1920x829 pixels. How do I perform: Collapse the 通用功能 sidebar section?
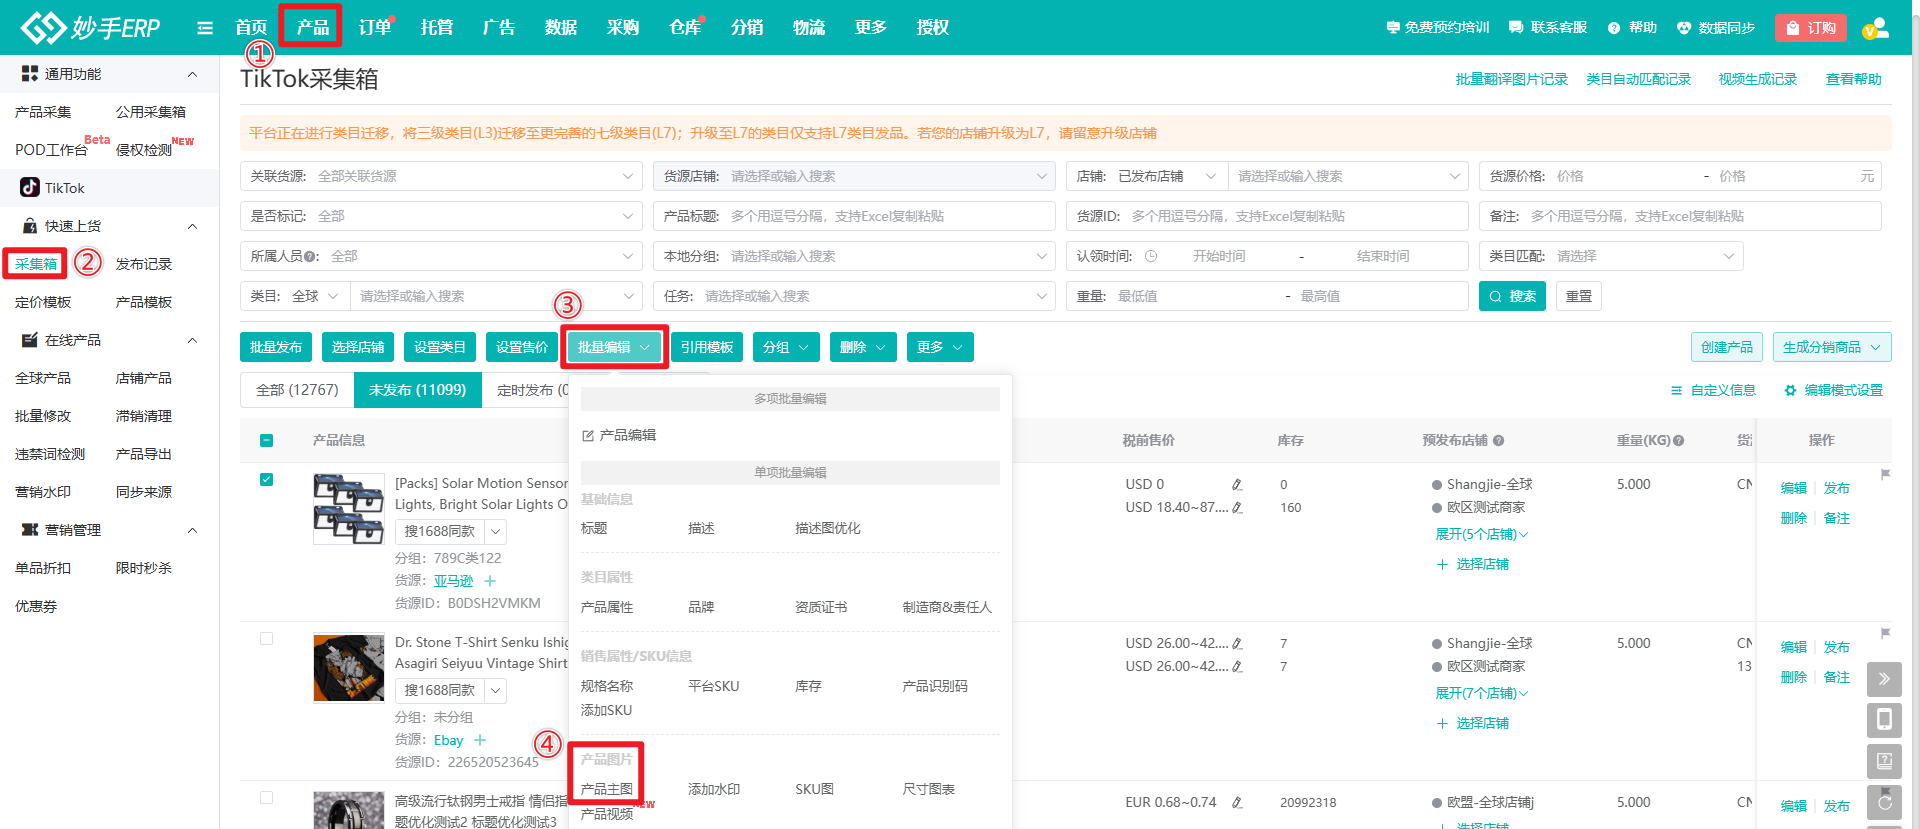tap(193, 74)
